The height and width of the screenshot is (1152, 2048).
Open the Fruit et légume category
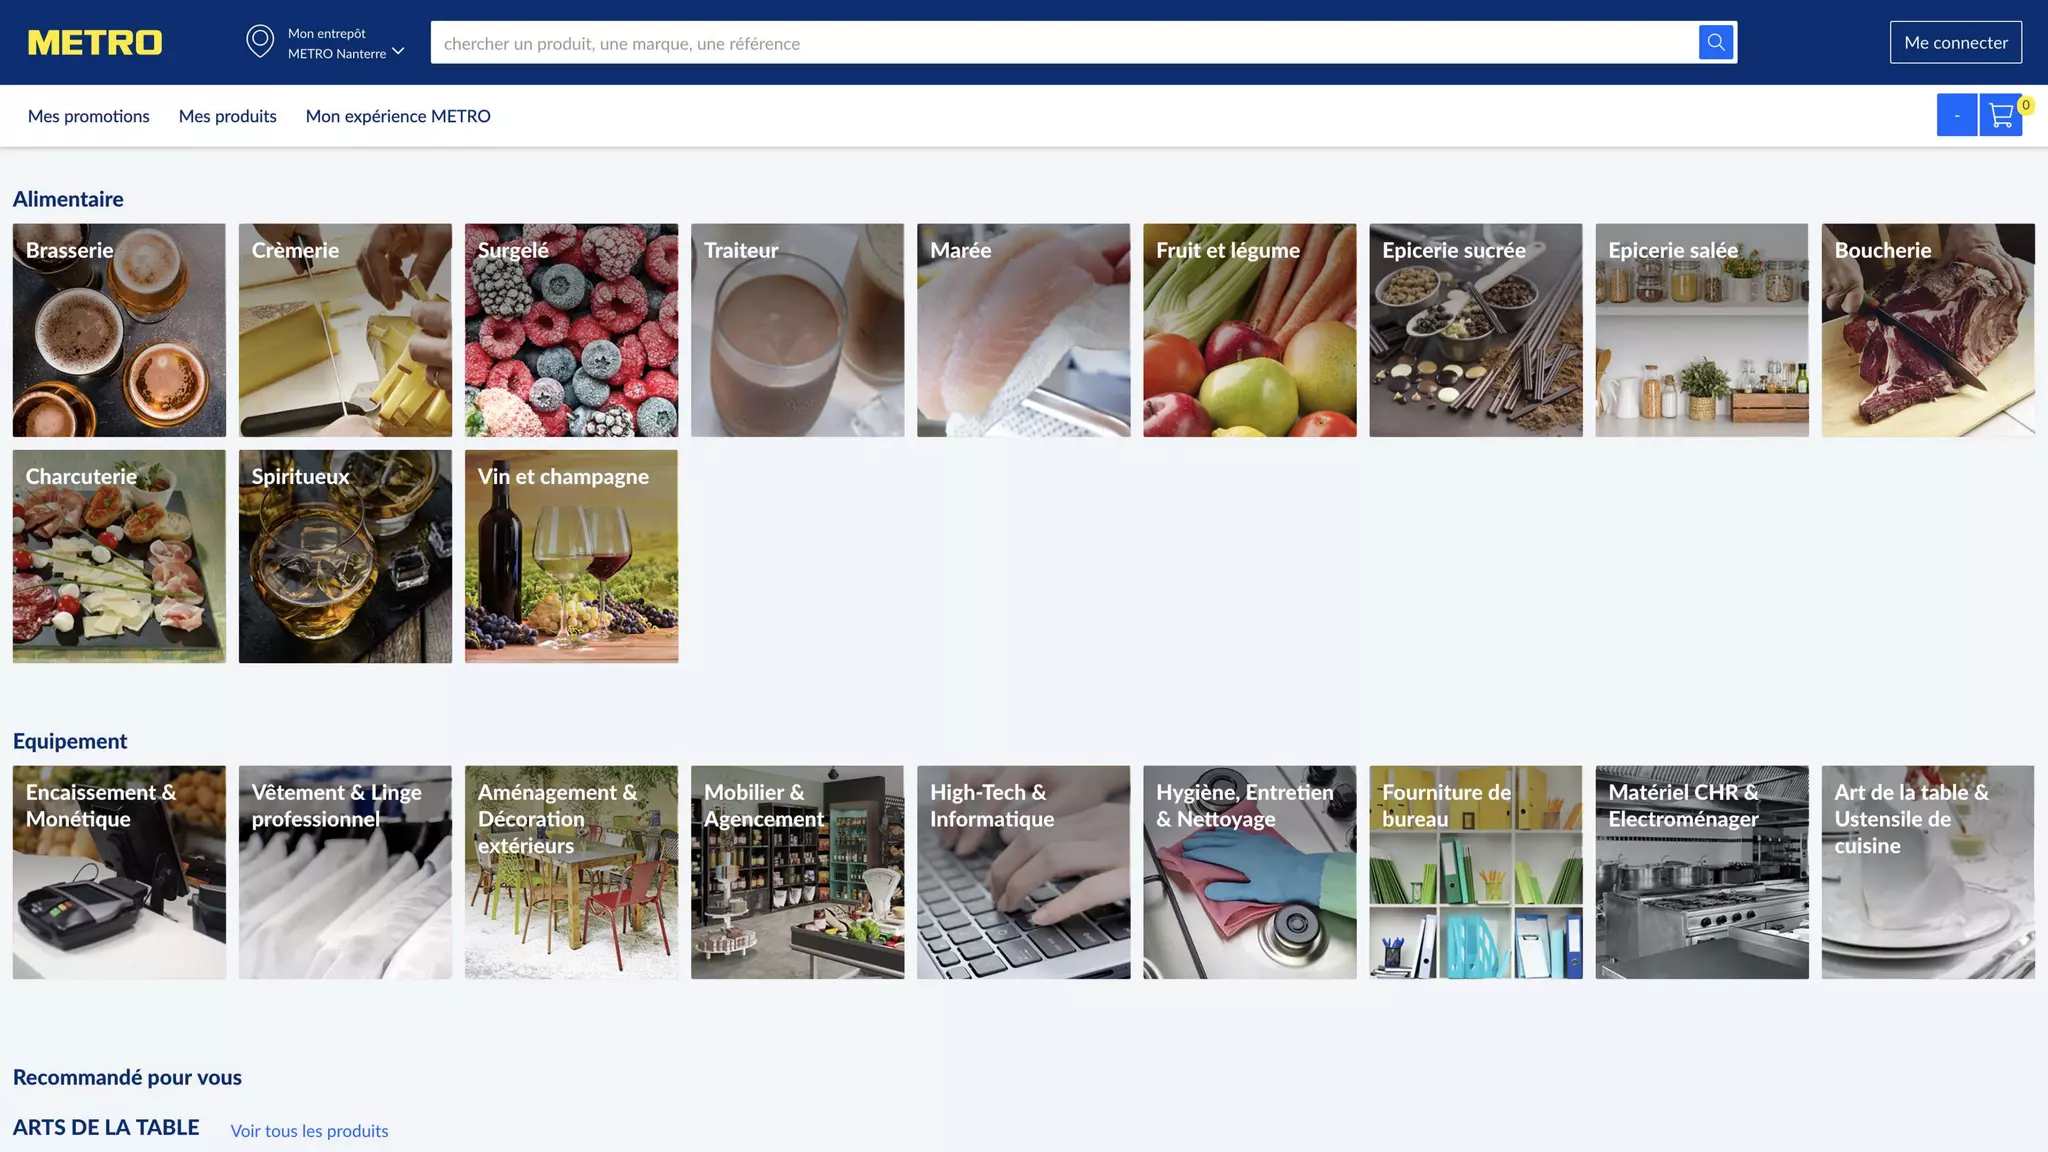coord(1250,330)
